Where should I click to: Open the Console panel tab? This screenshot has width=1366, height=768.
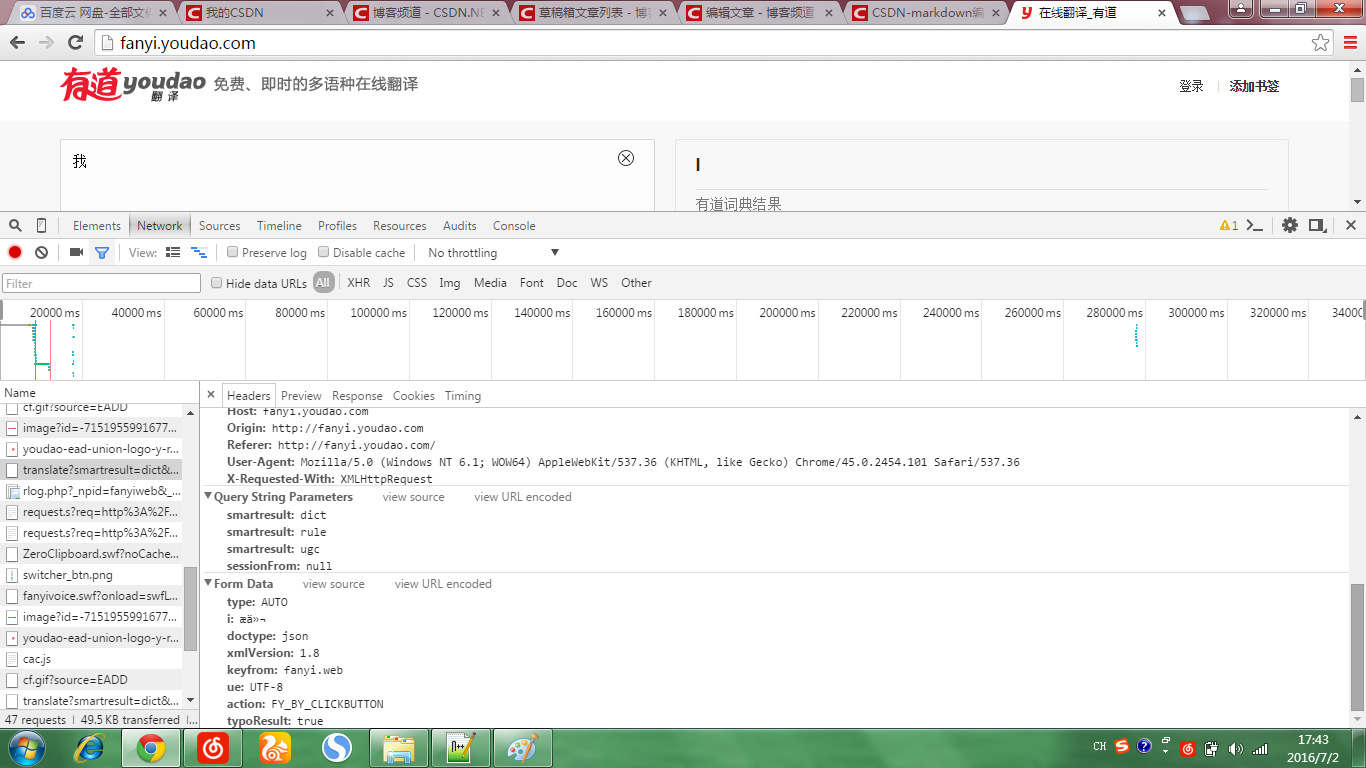[x=514, y=225]
